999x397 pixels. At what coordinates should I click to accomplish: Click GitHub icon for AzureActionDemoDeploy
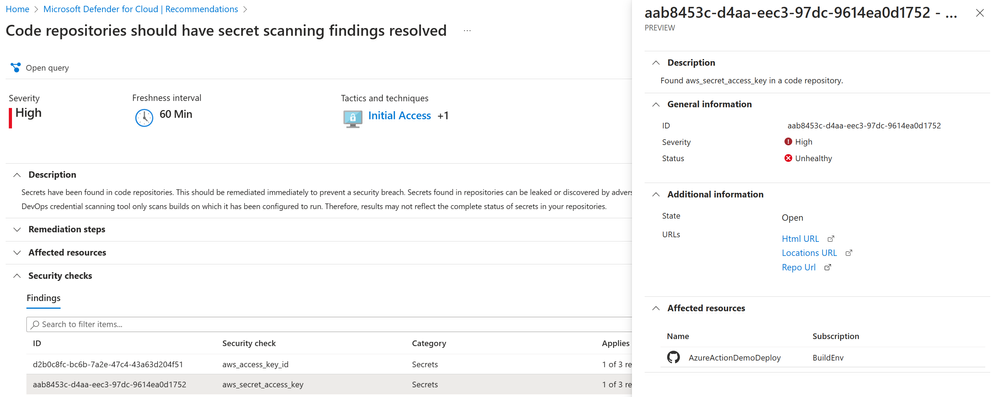(673, 357)
